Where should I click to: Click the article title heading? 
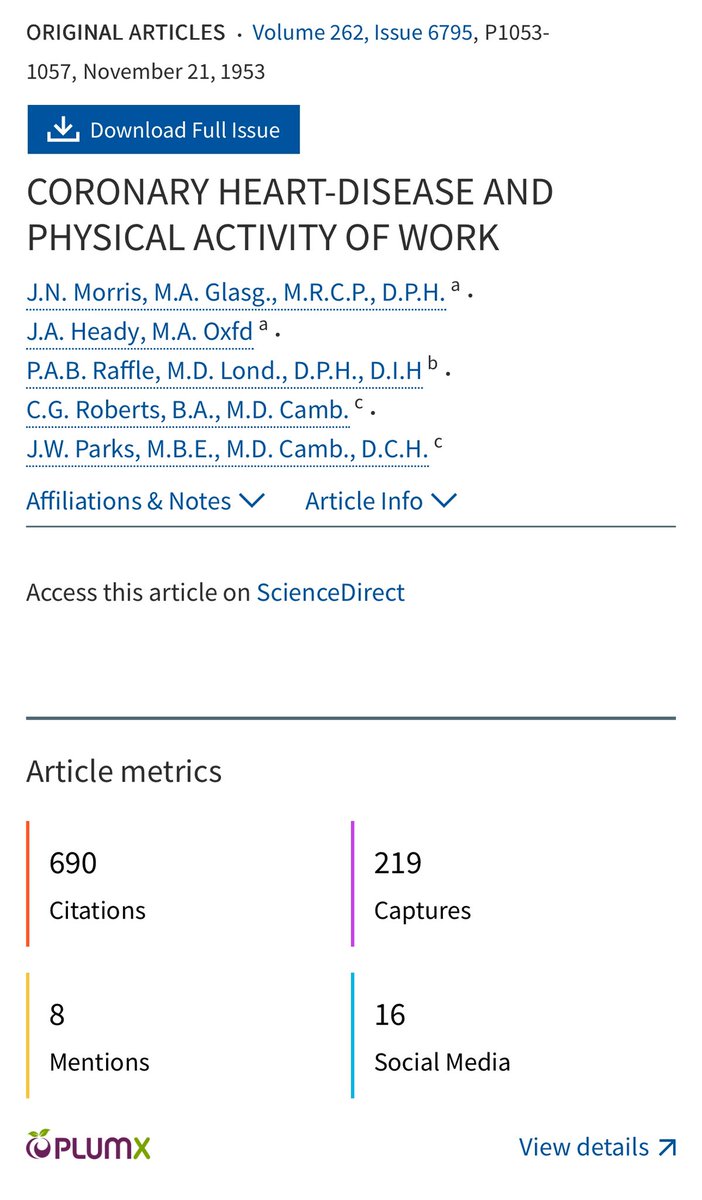(x=290, y=214)
